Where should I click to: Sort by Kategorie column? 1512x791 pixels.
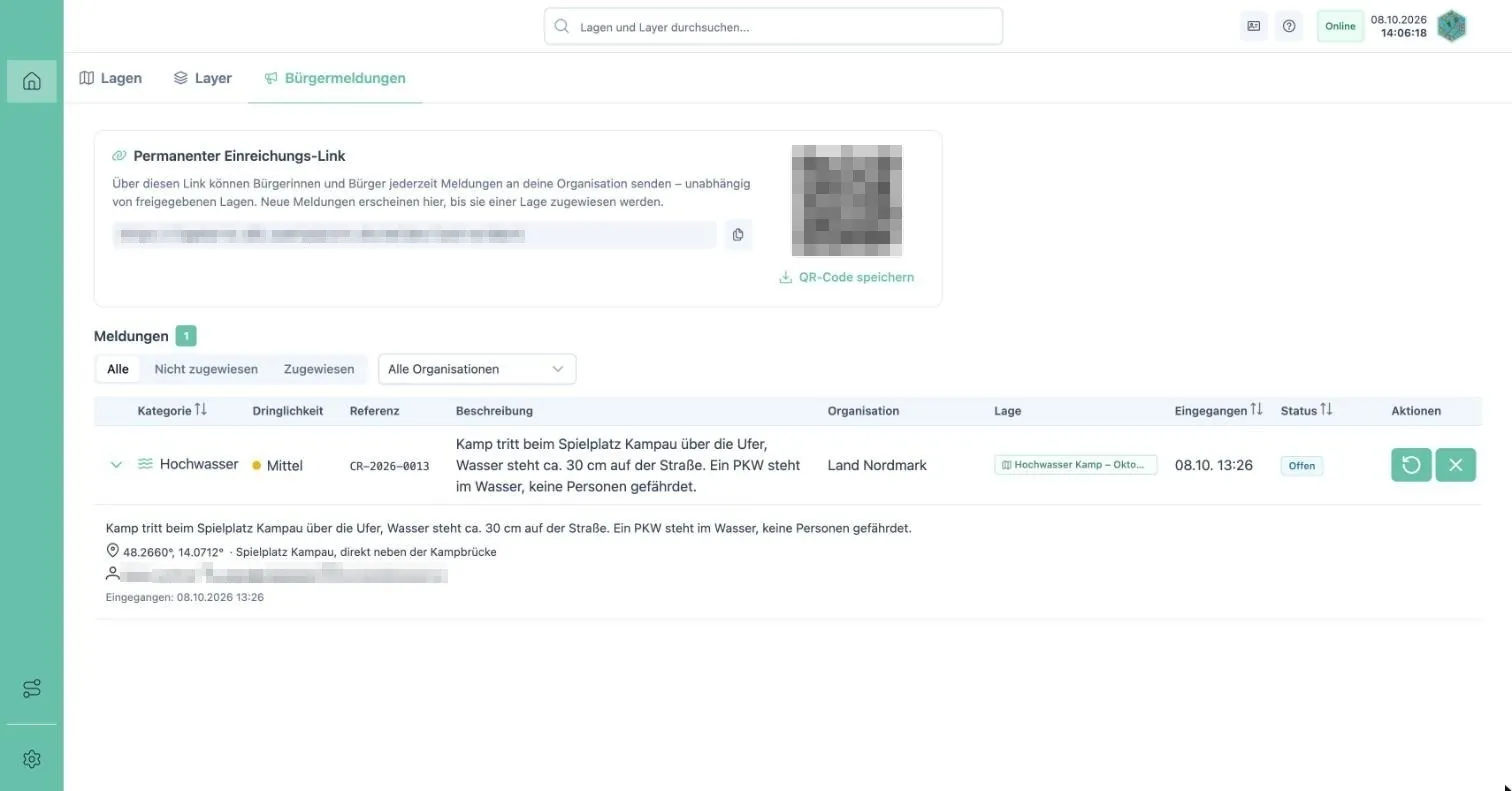(x=172, y=410)
